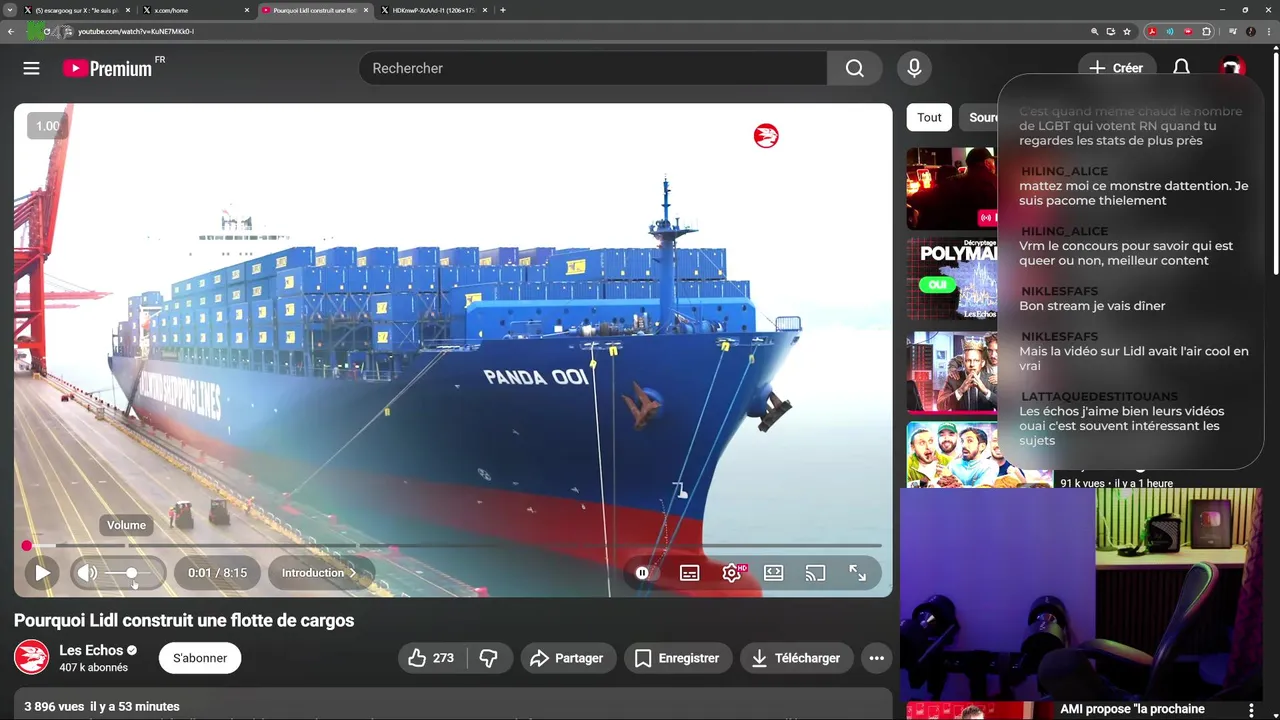Click the 1.00 playback speed badge
The image size is (1280, 720).
point(48,126)
